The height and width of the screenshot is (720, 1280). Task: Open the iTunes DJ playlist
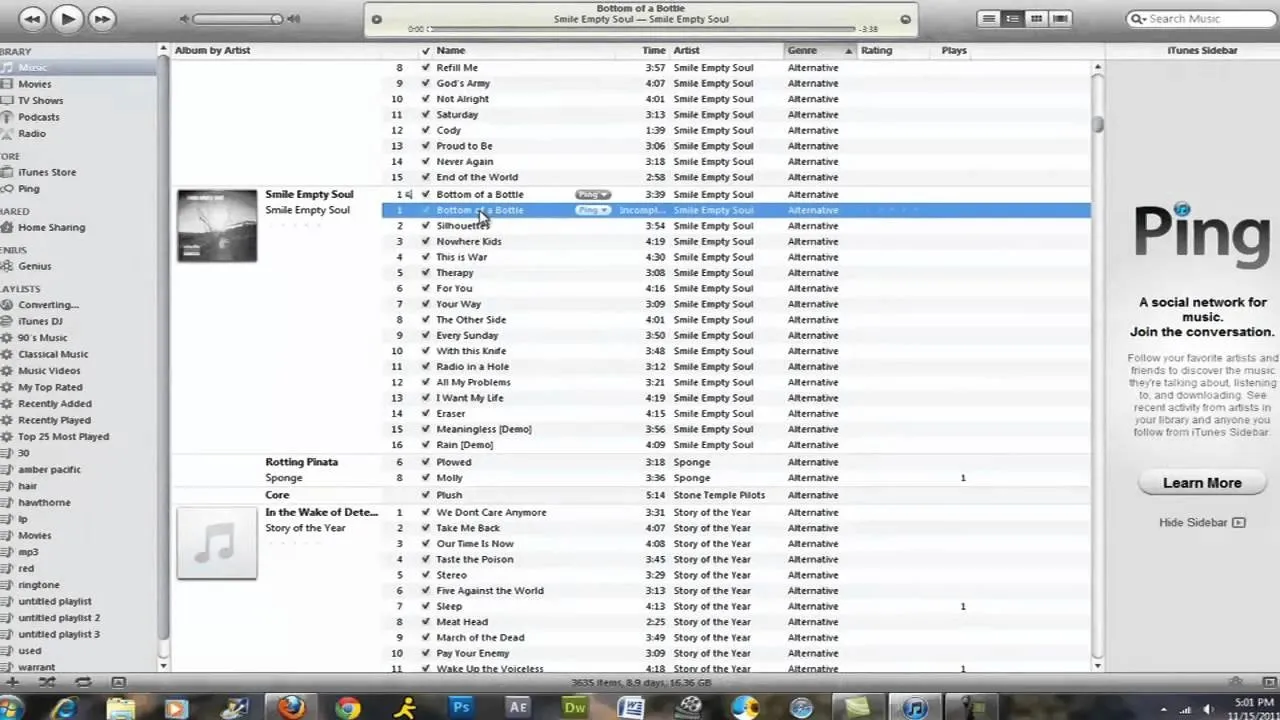point(40,321)
